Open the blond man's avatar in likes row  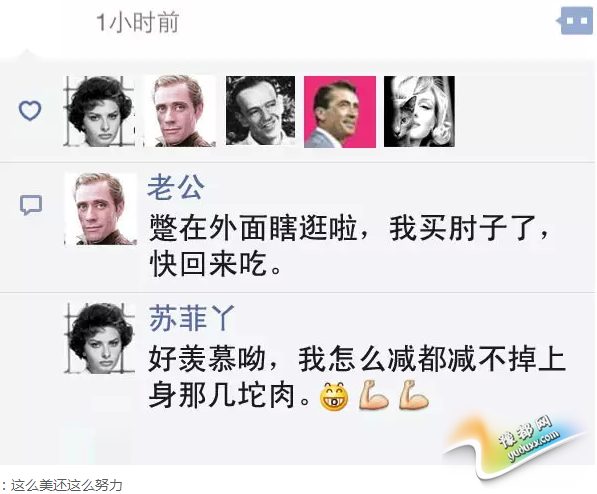point(179,111)
